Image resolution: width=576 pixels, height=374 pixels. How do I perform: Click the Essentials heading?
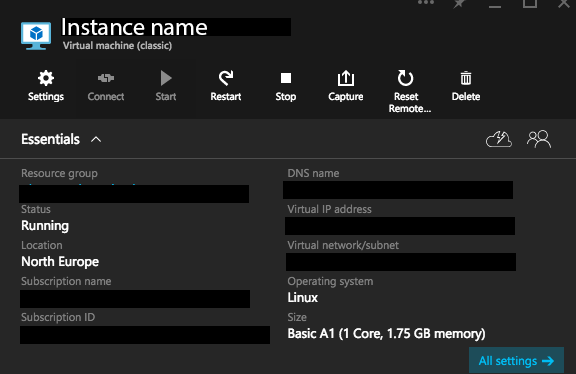click(50, 139)
